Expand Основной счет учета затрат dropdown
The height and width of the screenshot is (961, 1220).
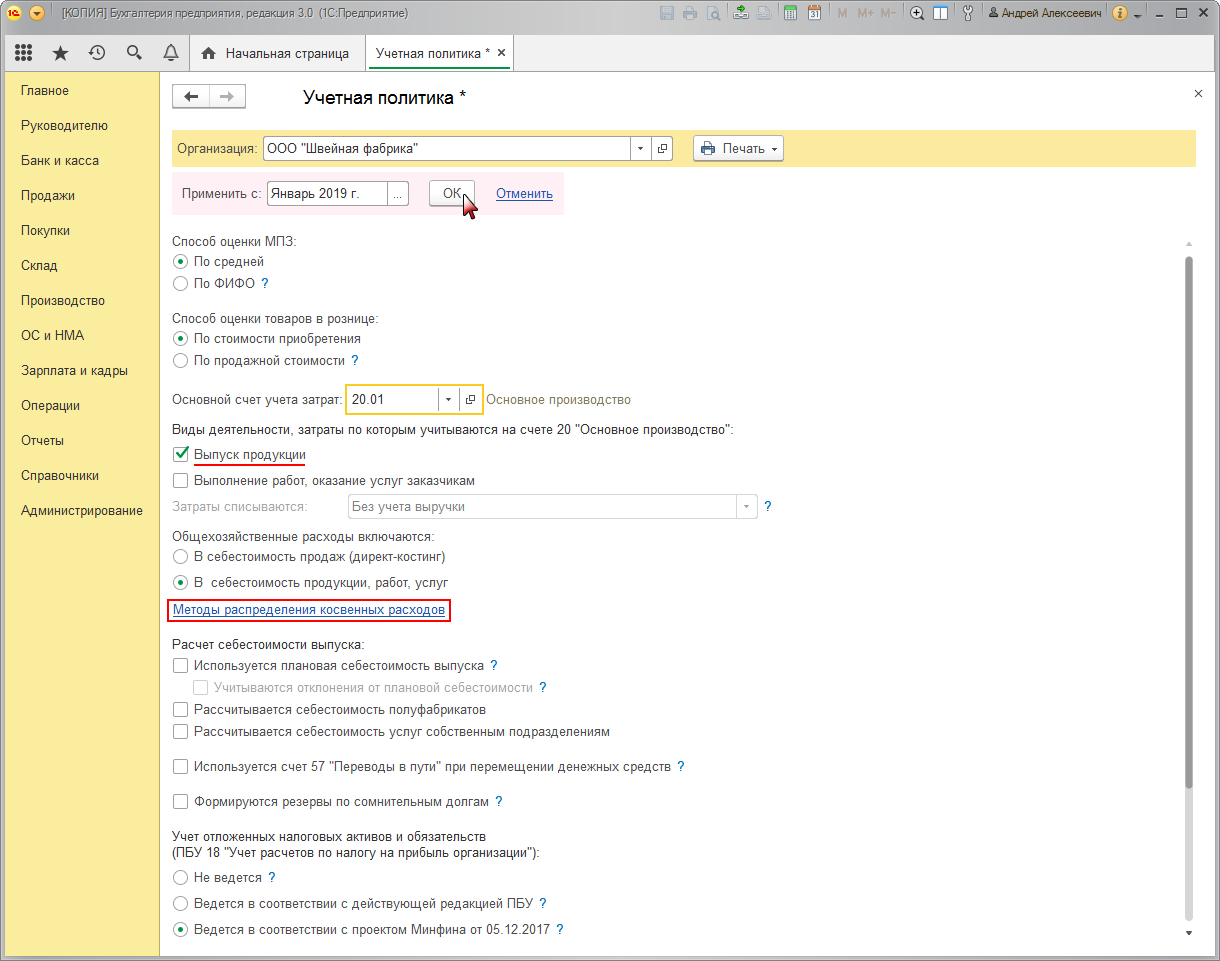tap(448, 399)
